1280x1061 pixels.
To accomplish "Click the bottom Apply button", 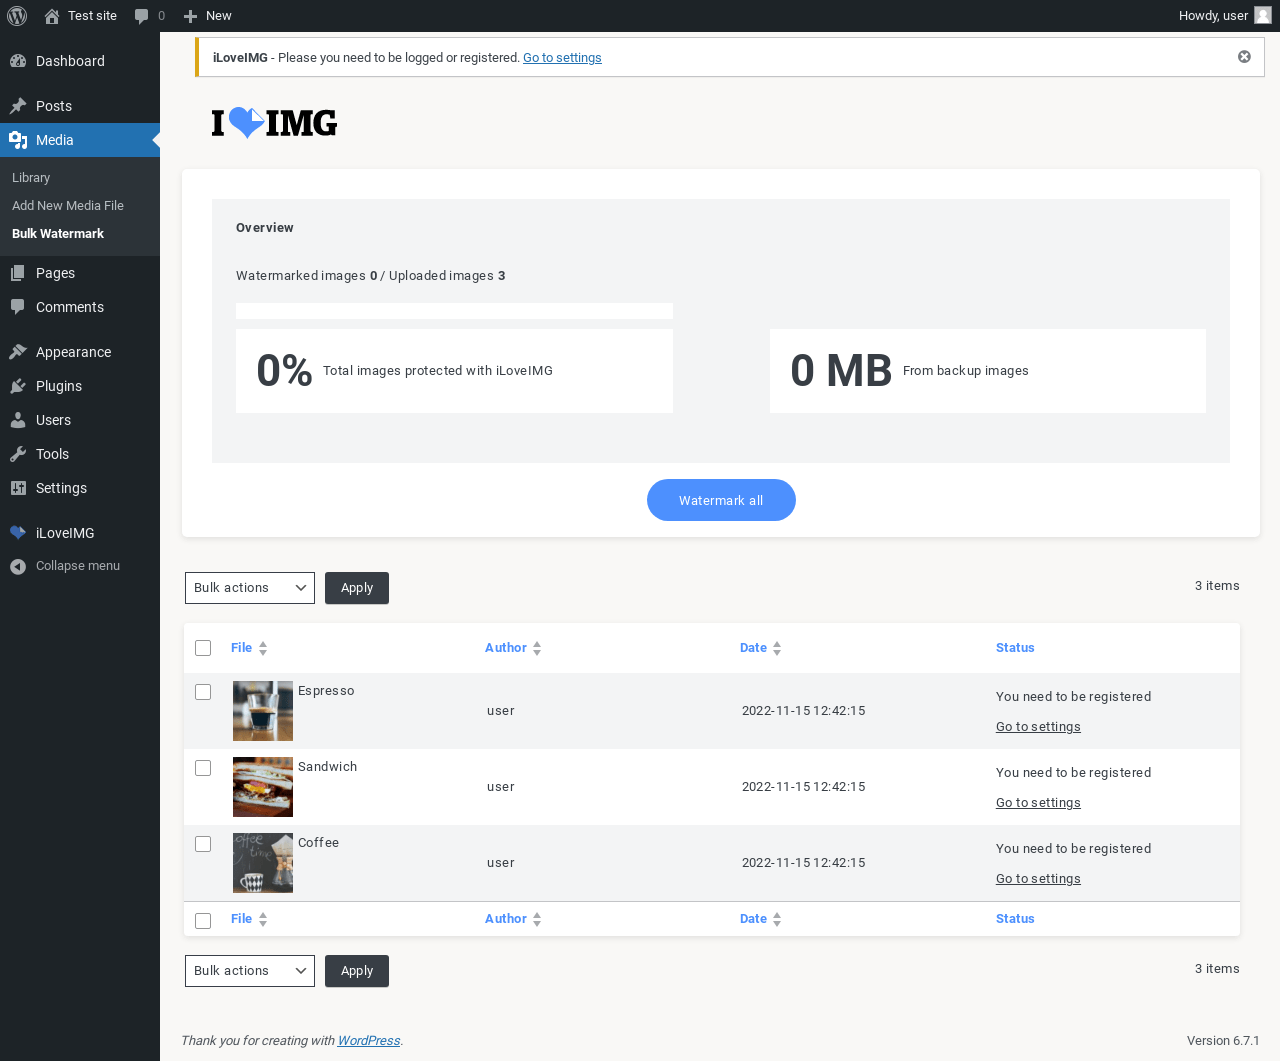I will point(357,971).
